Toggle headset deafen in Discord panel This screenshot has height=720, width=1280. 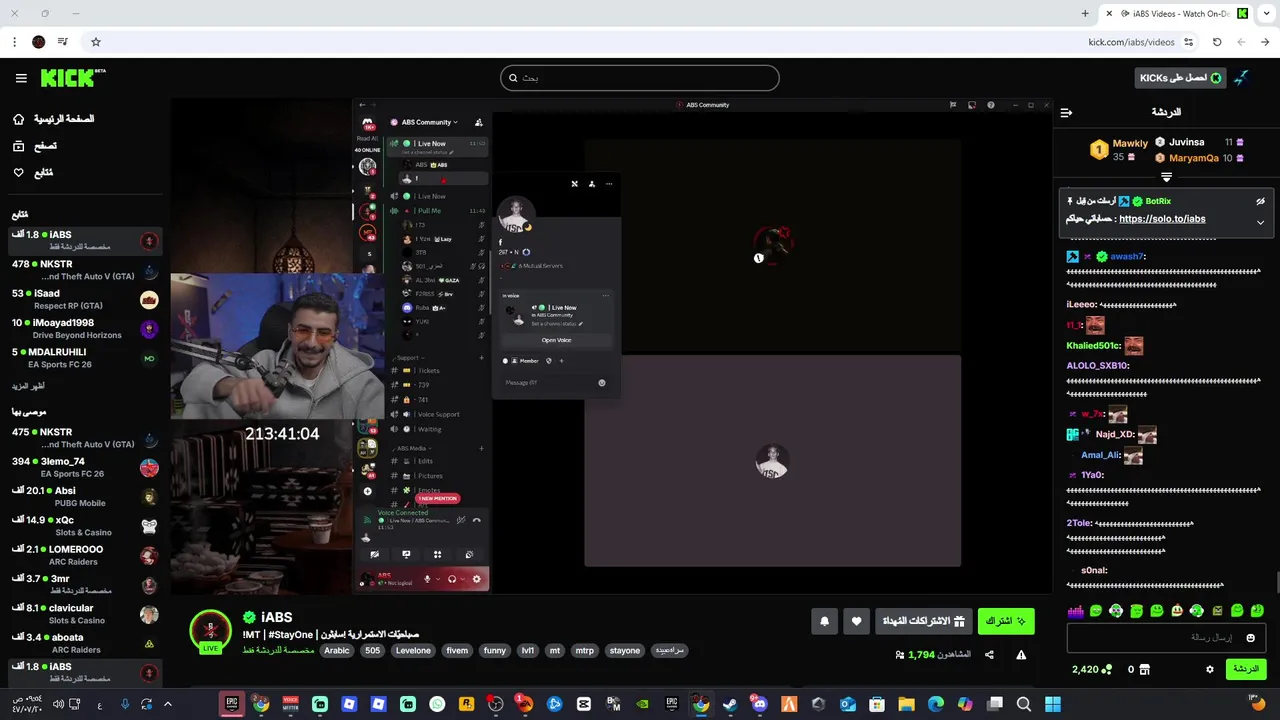click(x=452, y=579)
